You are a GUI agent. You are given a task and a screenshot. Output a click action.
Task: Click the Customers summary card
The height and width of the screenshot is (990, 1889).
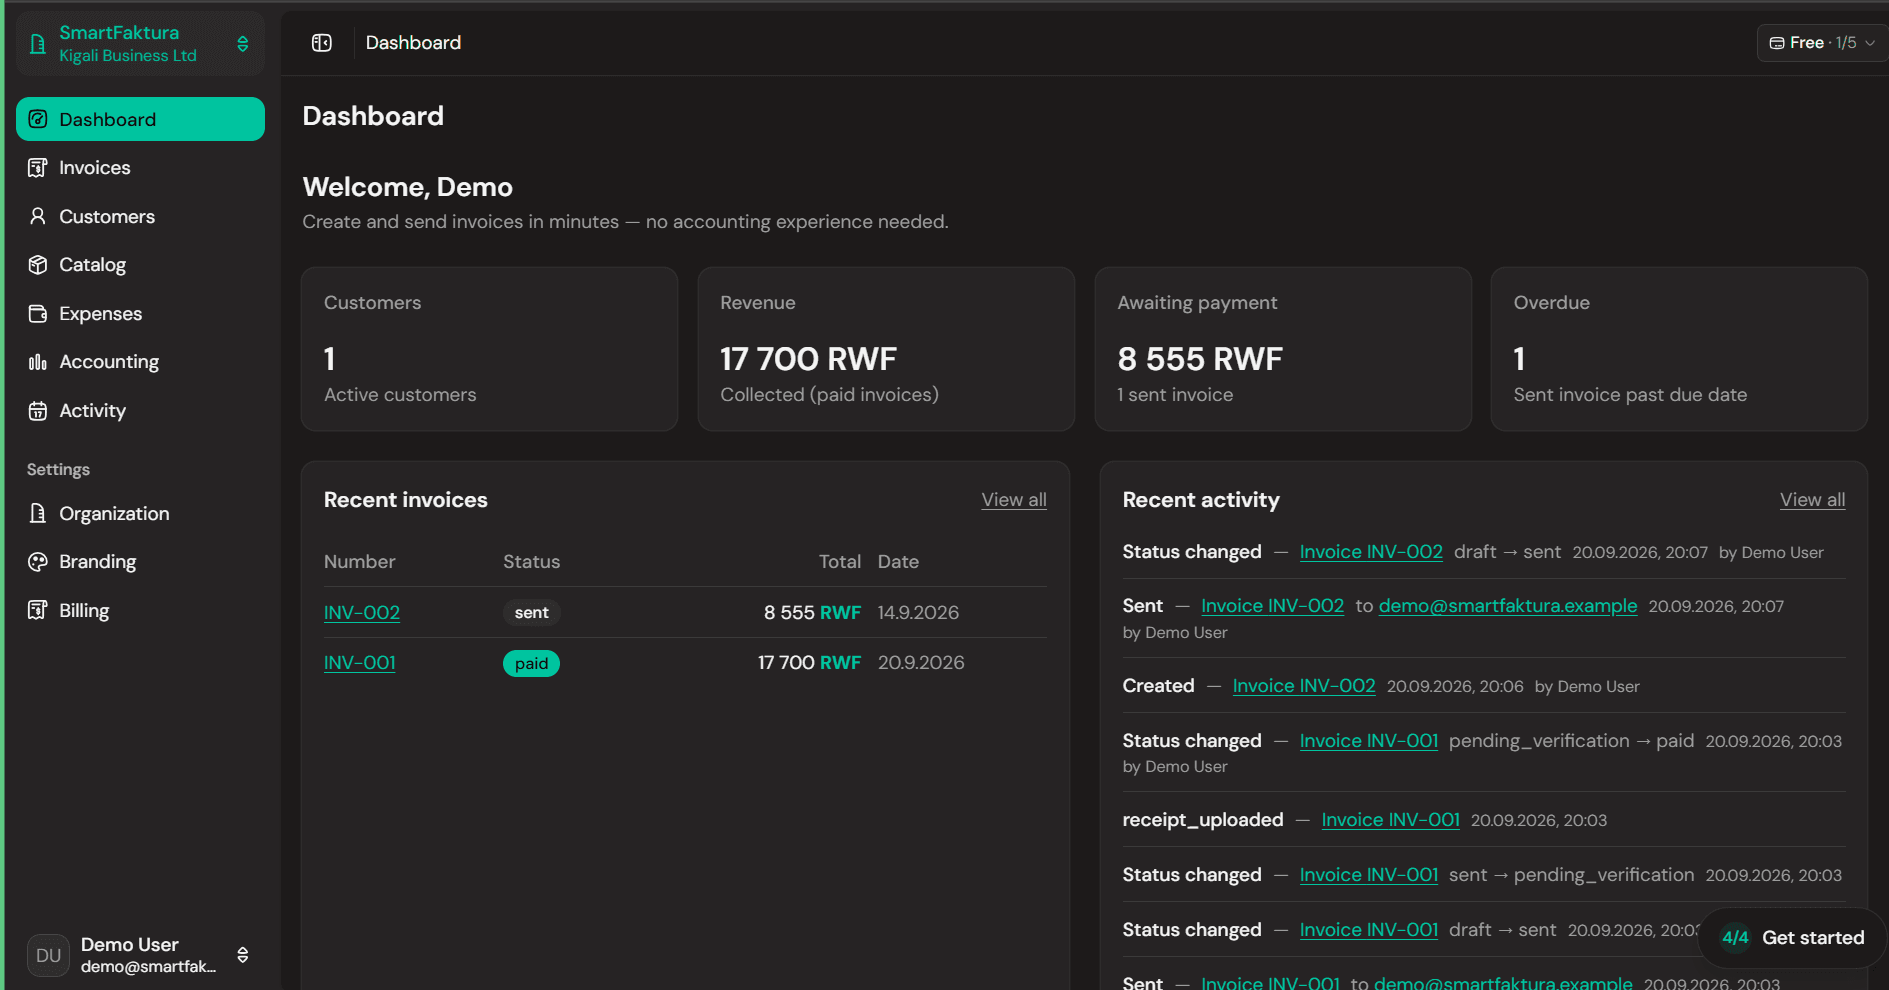coord(489,349)
